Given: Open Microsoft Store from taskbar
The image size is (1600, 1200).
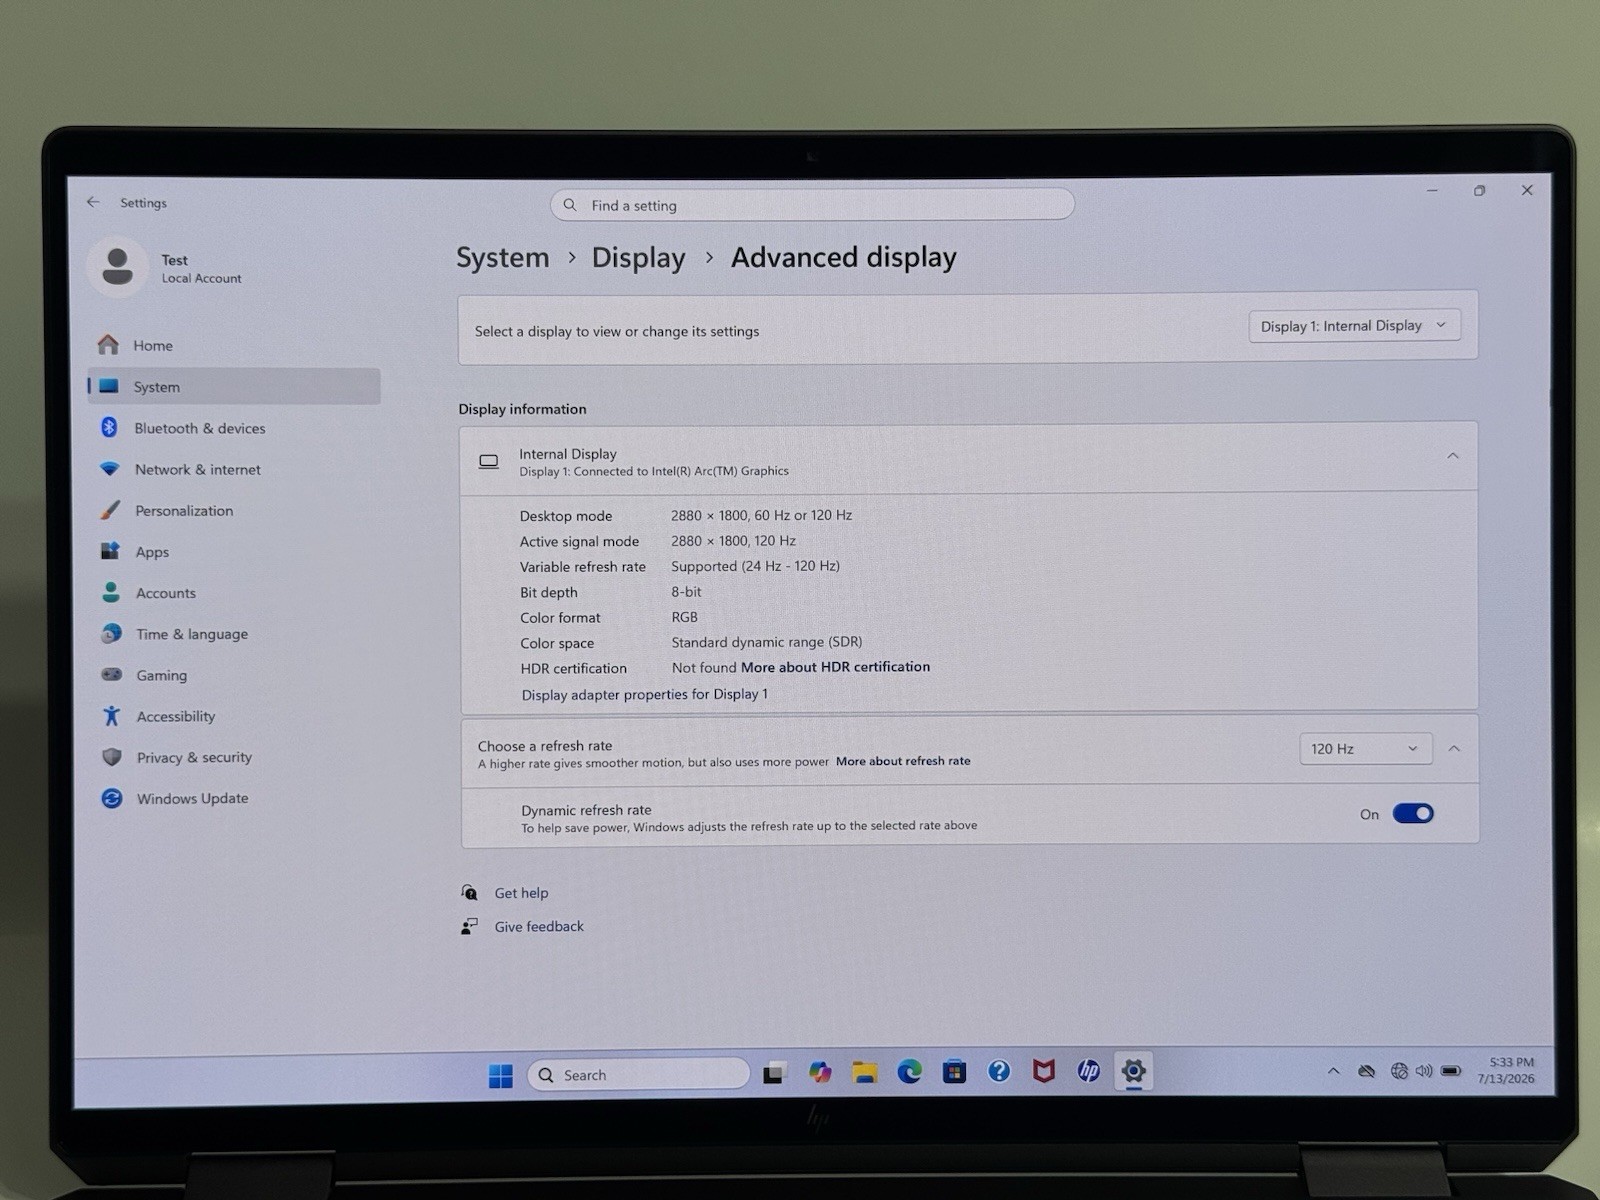Looking at the screenshot, I should click(954, 1072).
